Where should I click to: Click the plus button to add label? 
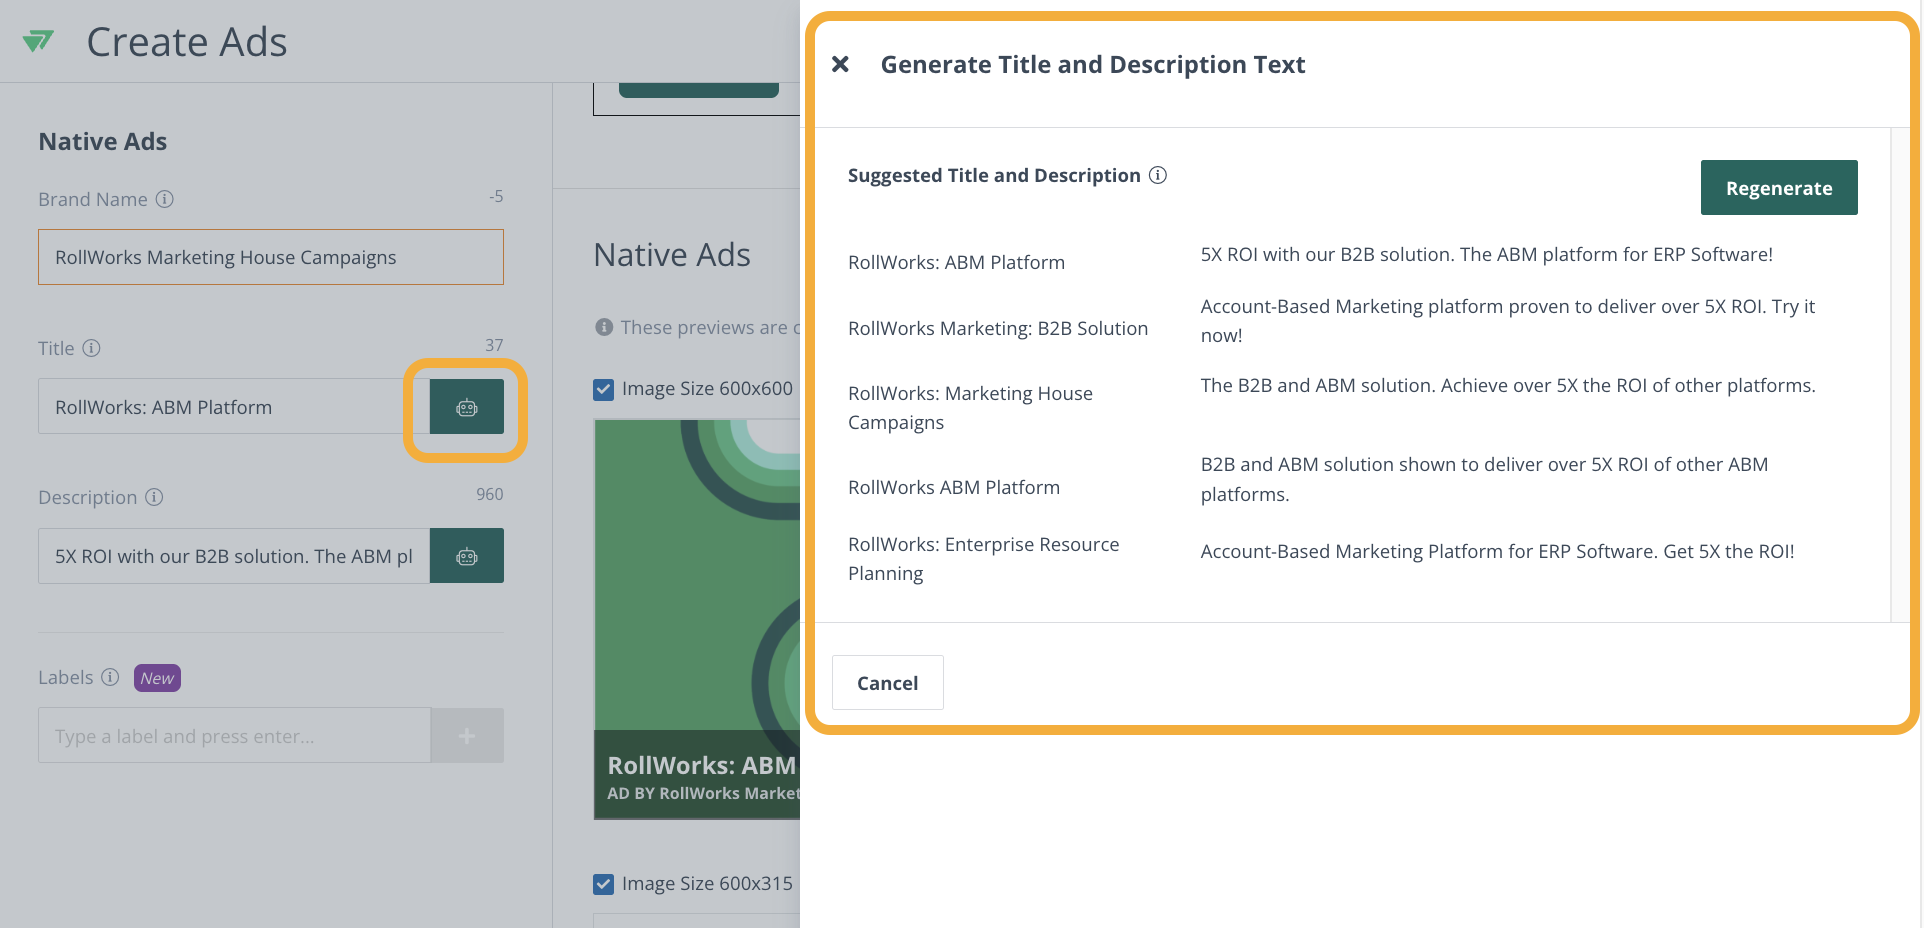coord(467,736)
